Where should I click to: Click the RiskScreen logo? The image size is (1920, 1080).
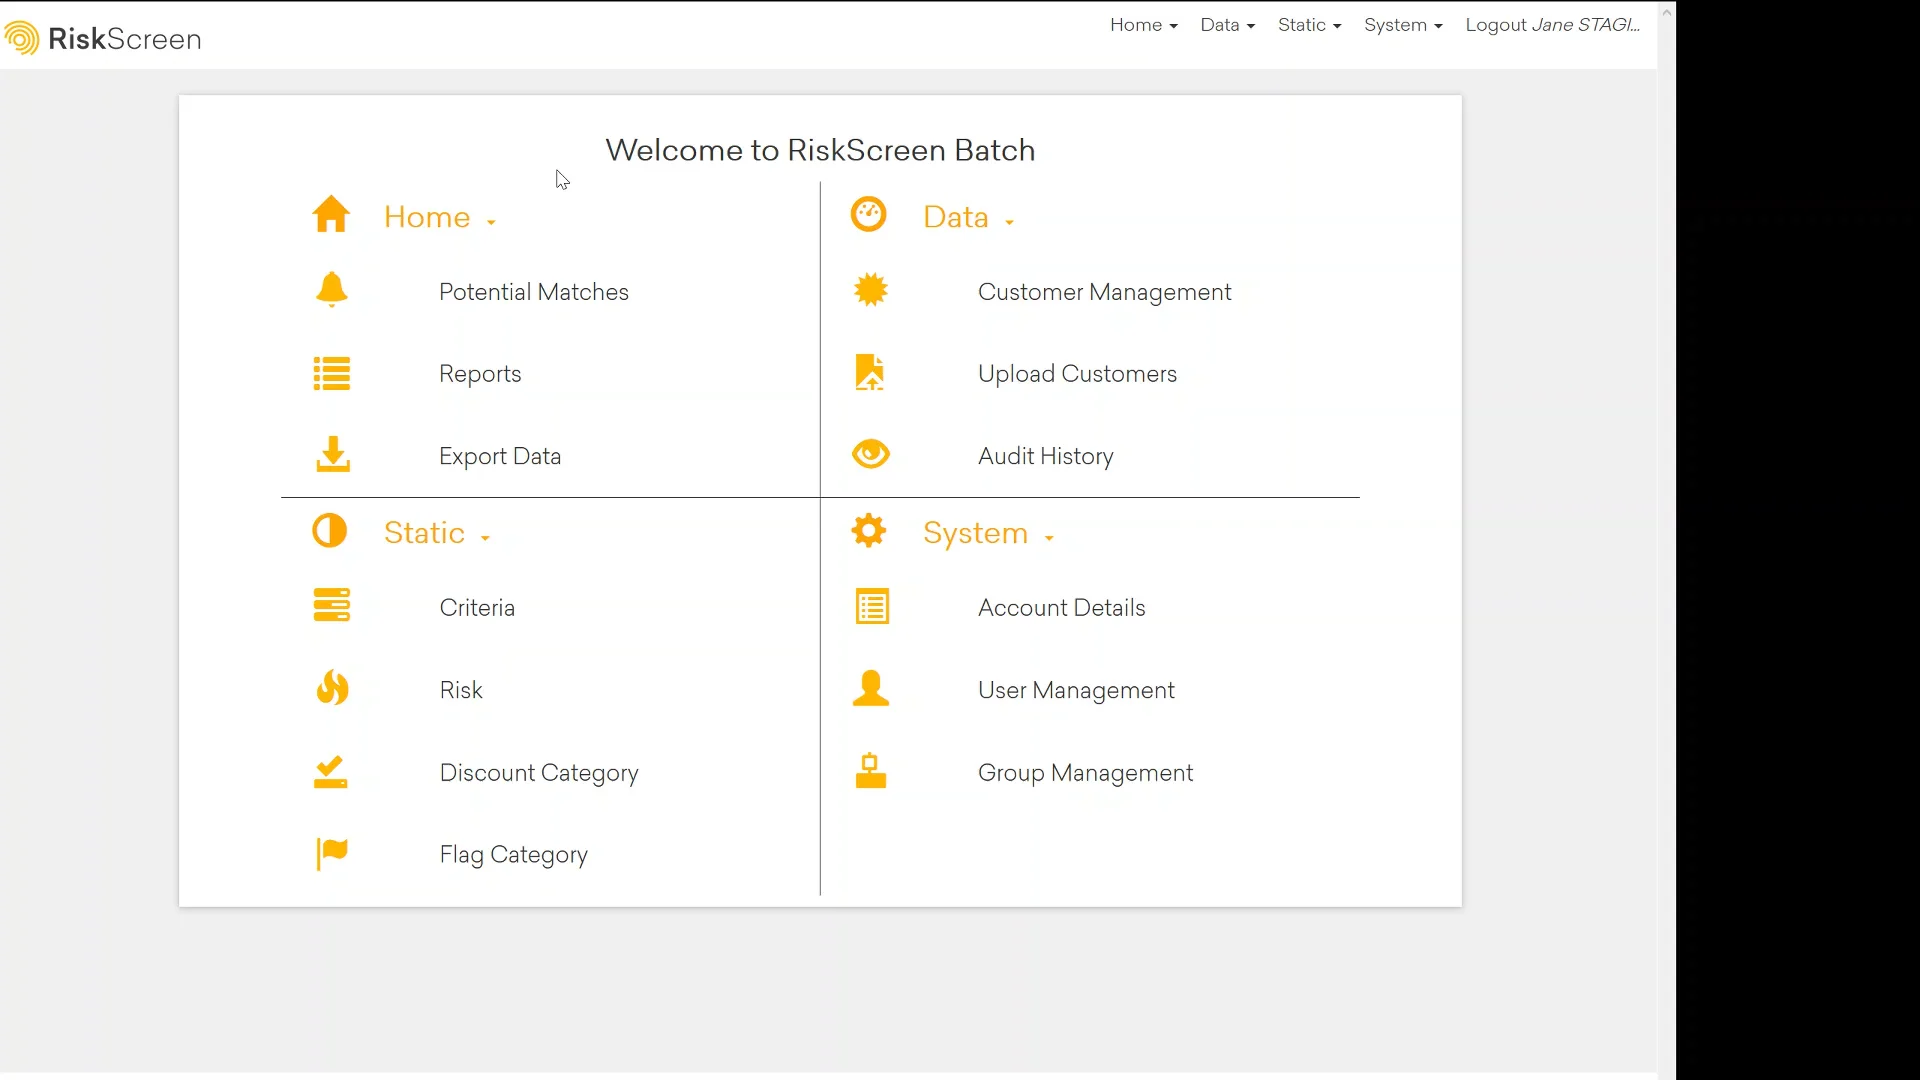coord(100,38)
